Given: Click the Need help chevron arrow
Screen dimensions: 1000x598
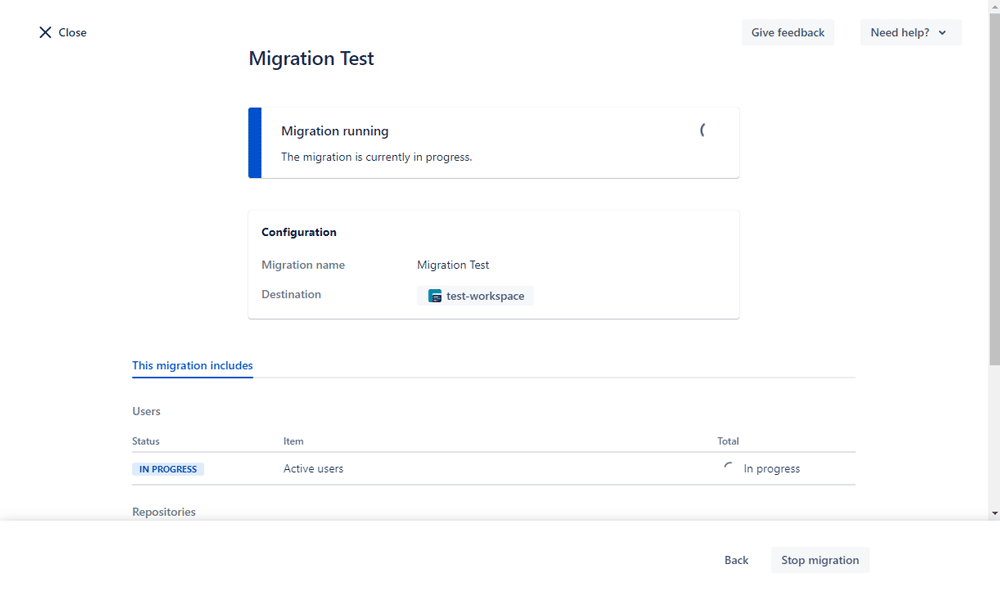Looking at the screenshot, I should 943,33.
